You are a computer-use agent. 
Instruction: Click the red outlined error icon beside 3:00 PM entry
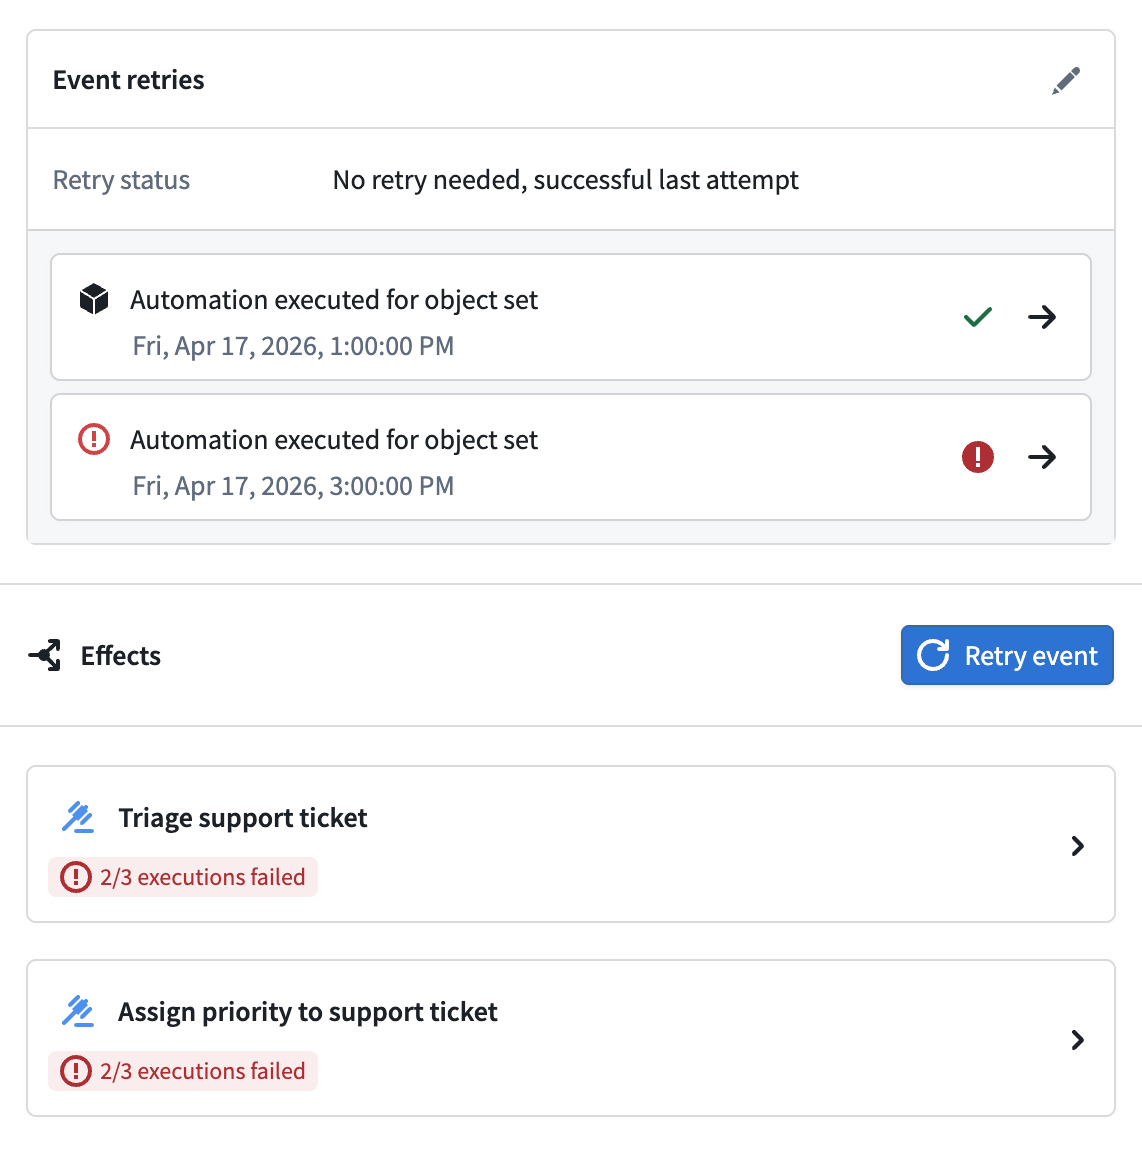(94, 439)
